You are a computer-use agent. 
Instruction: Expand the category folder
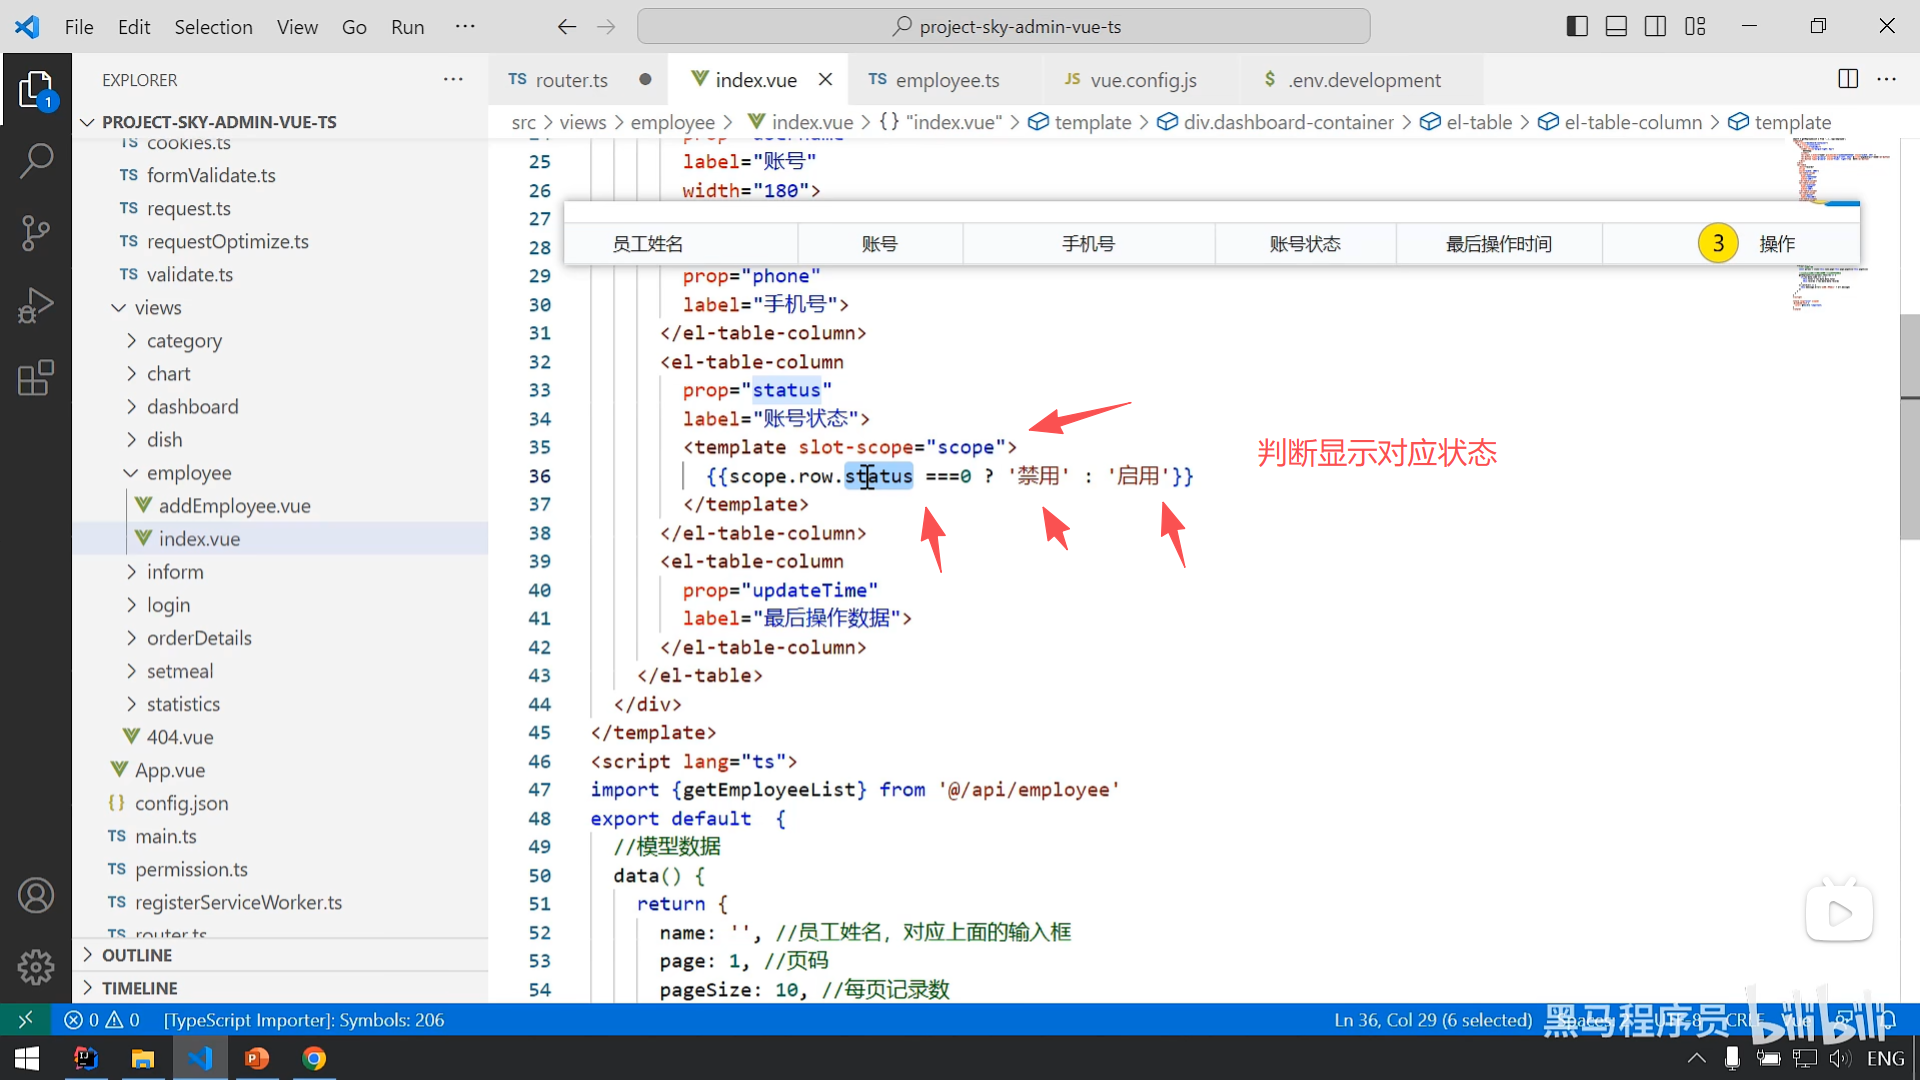click(x=184, y=340)
